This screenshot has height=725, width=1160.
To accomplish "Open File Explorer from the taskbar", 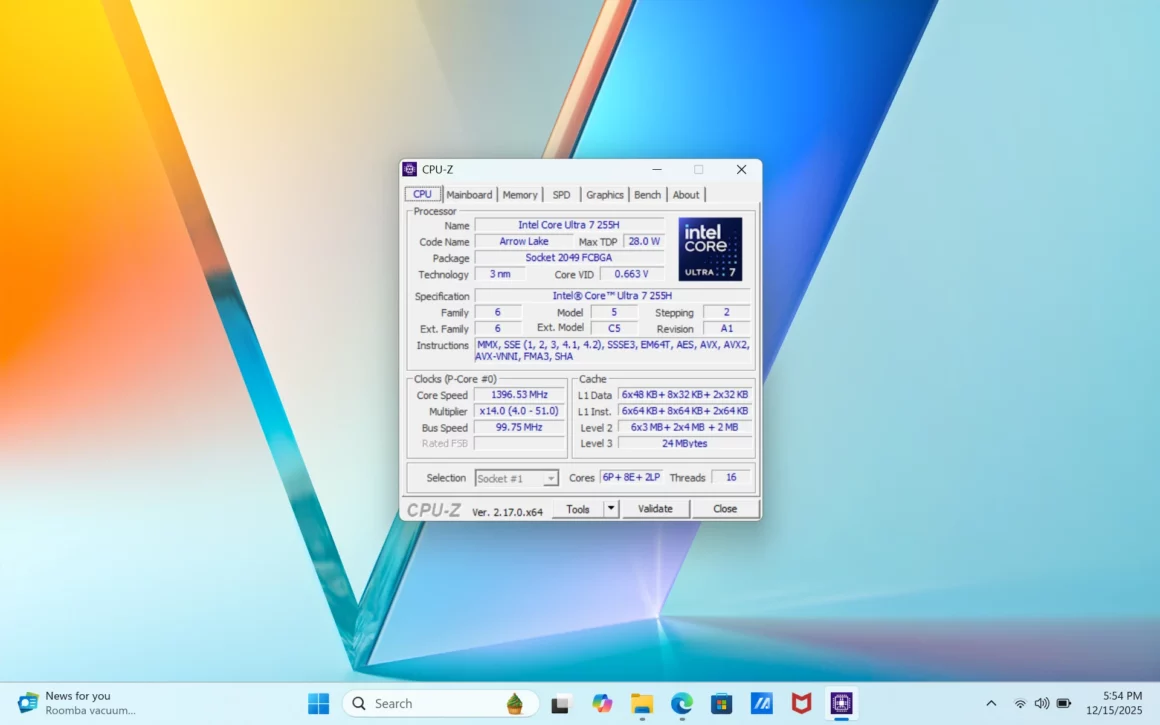I will (642, 704).
